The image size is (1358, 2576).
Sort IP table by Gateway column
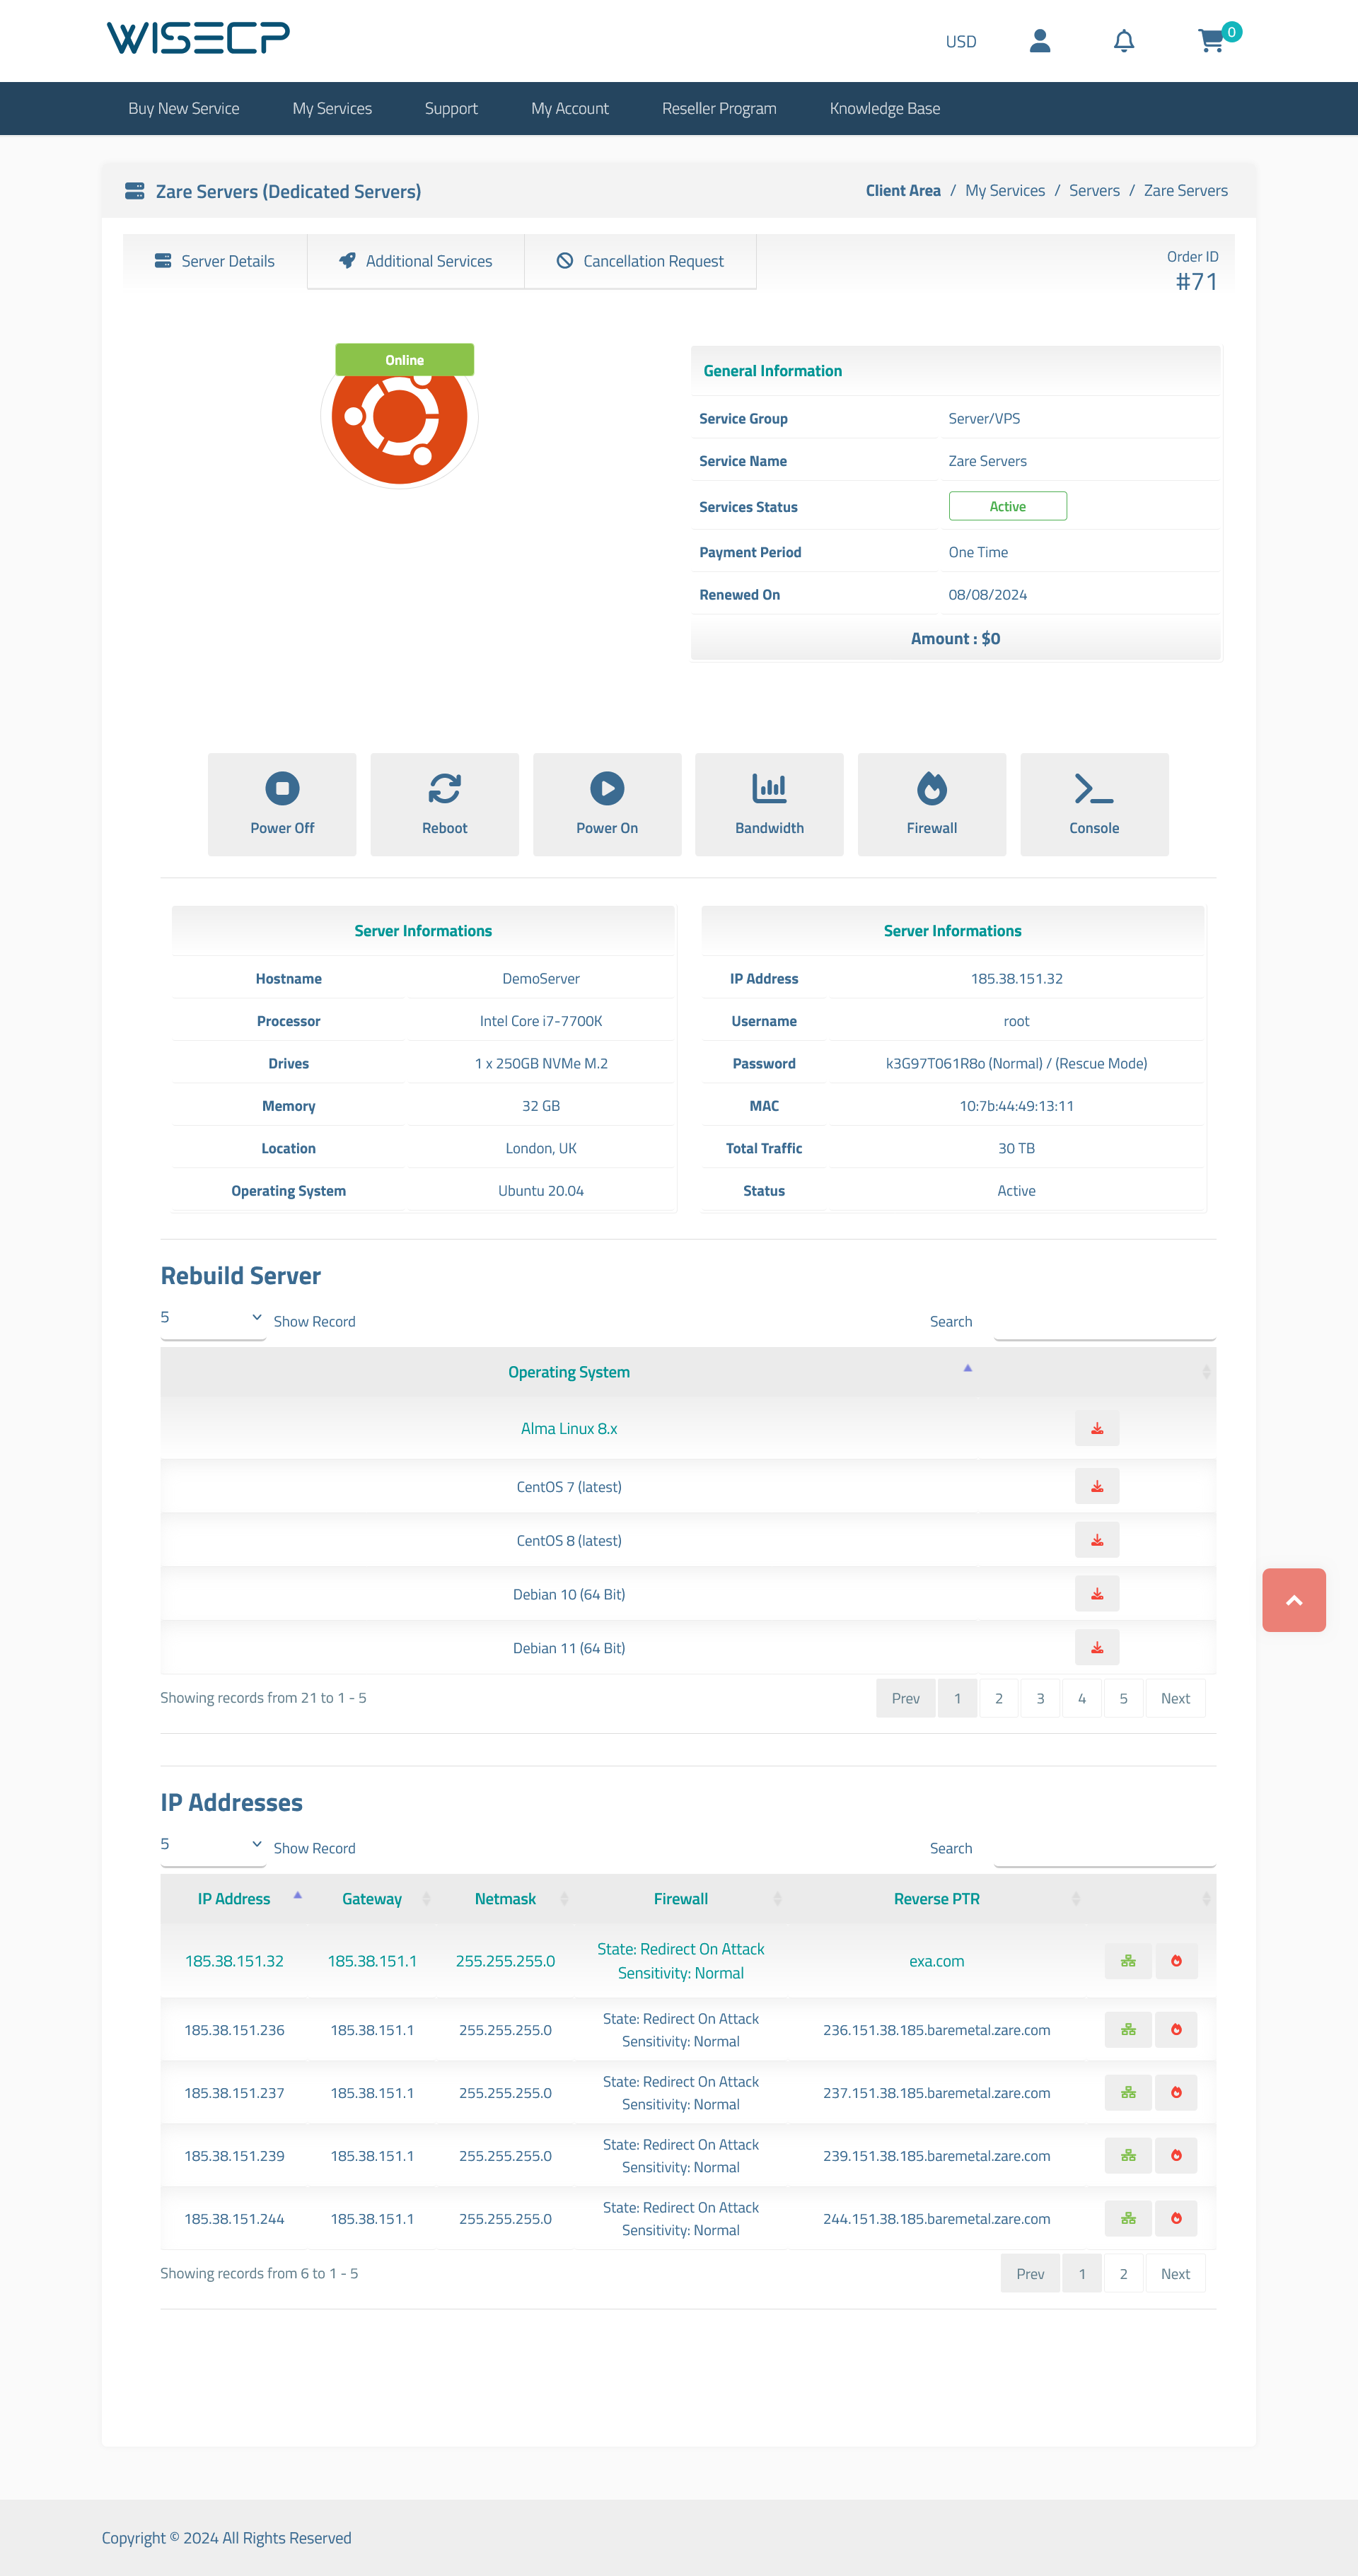pyautogui.click(x=372, y=1899)
